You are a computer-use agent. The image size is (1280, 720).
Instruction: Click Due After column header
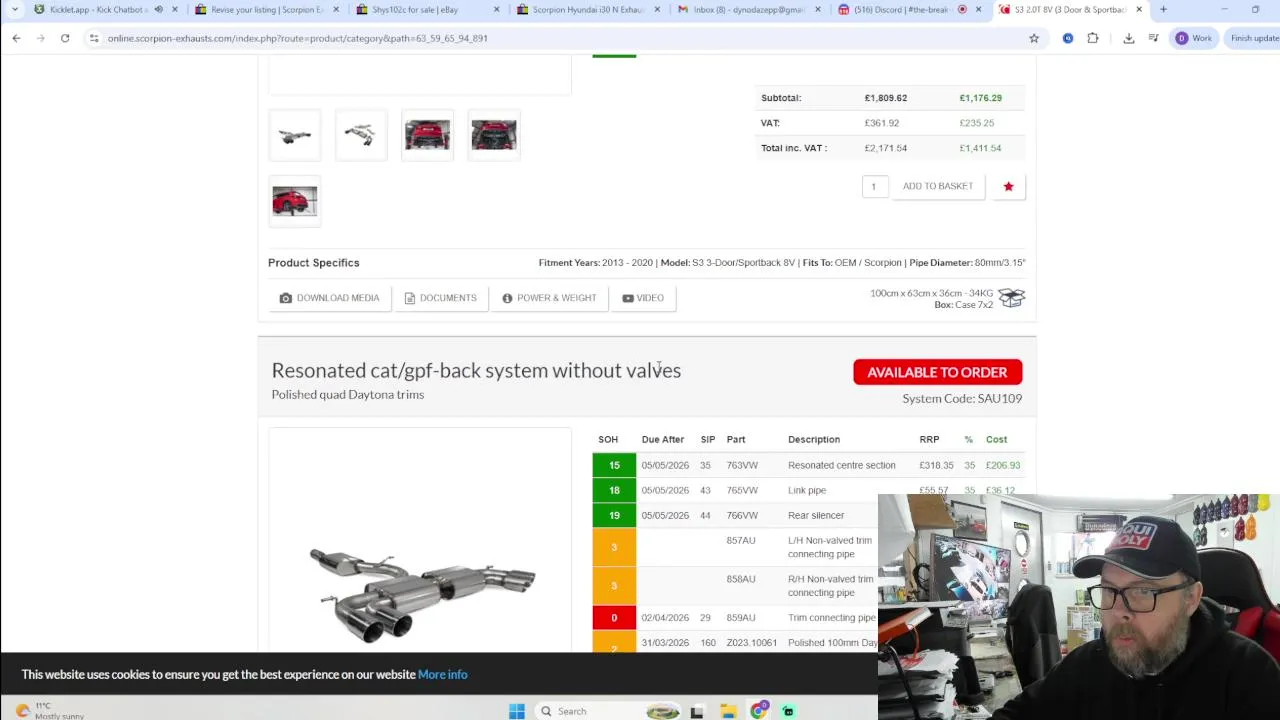point(663,440)
